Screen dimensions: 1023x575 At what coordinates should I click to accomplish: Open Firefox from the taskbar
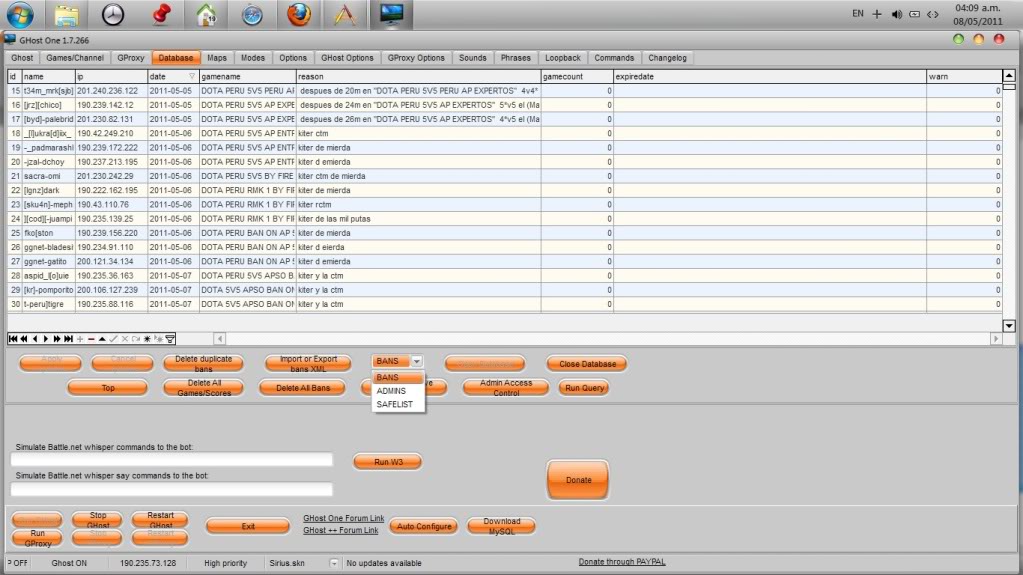click(299, 14)
